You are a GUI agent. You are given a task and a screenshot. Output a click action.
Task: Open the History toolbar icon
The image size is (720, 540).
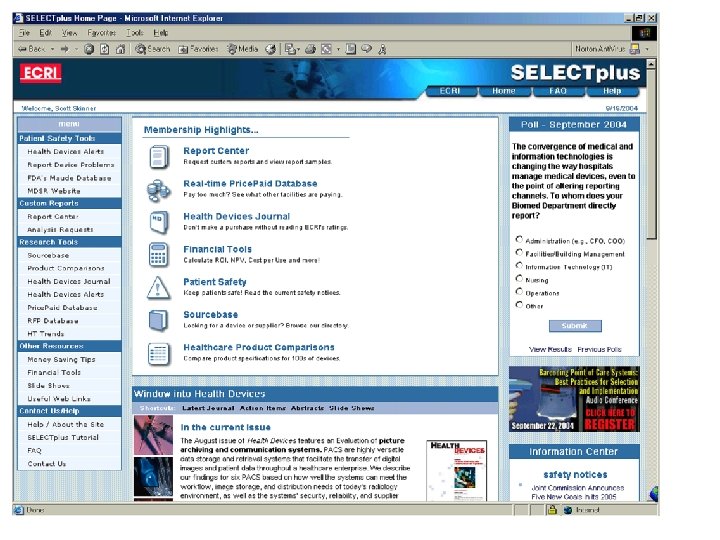click(x=271, y=49)
